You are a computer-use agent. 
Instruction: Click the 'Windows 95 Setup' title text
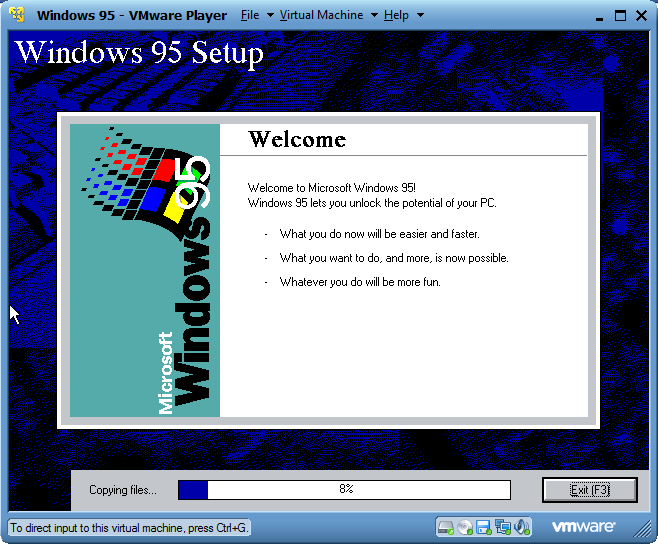pos(139,53)
